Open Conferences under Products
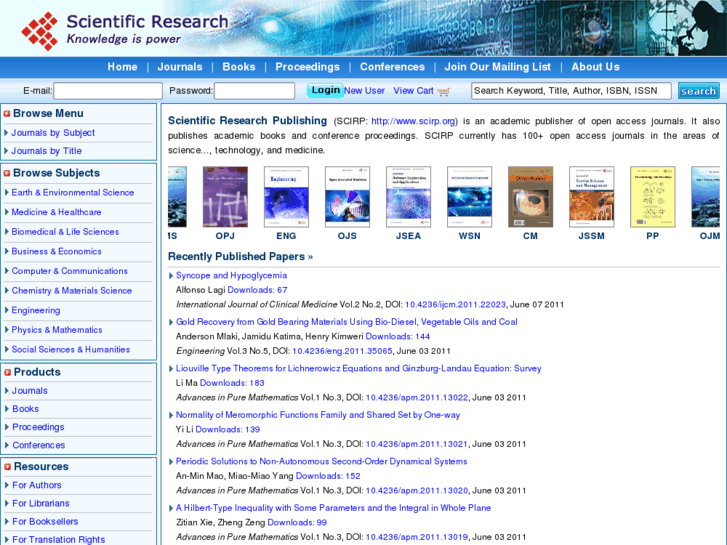Viewport: 727px width, 545px height. pos(38,445)
